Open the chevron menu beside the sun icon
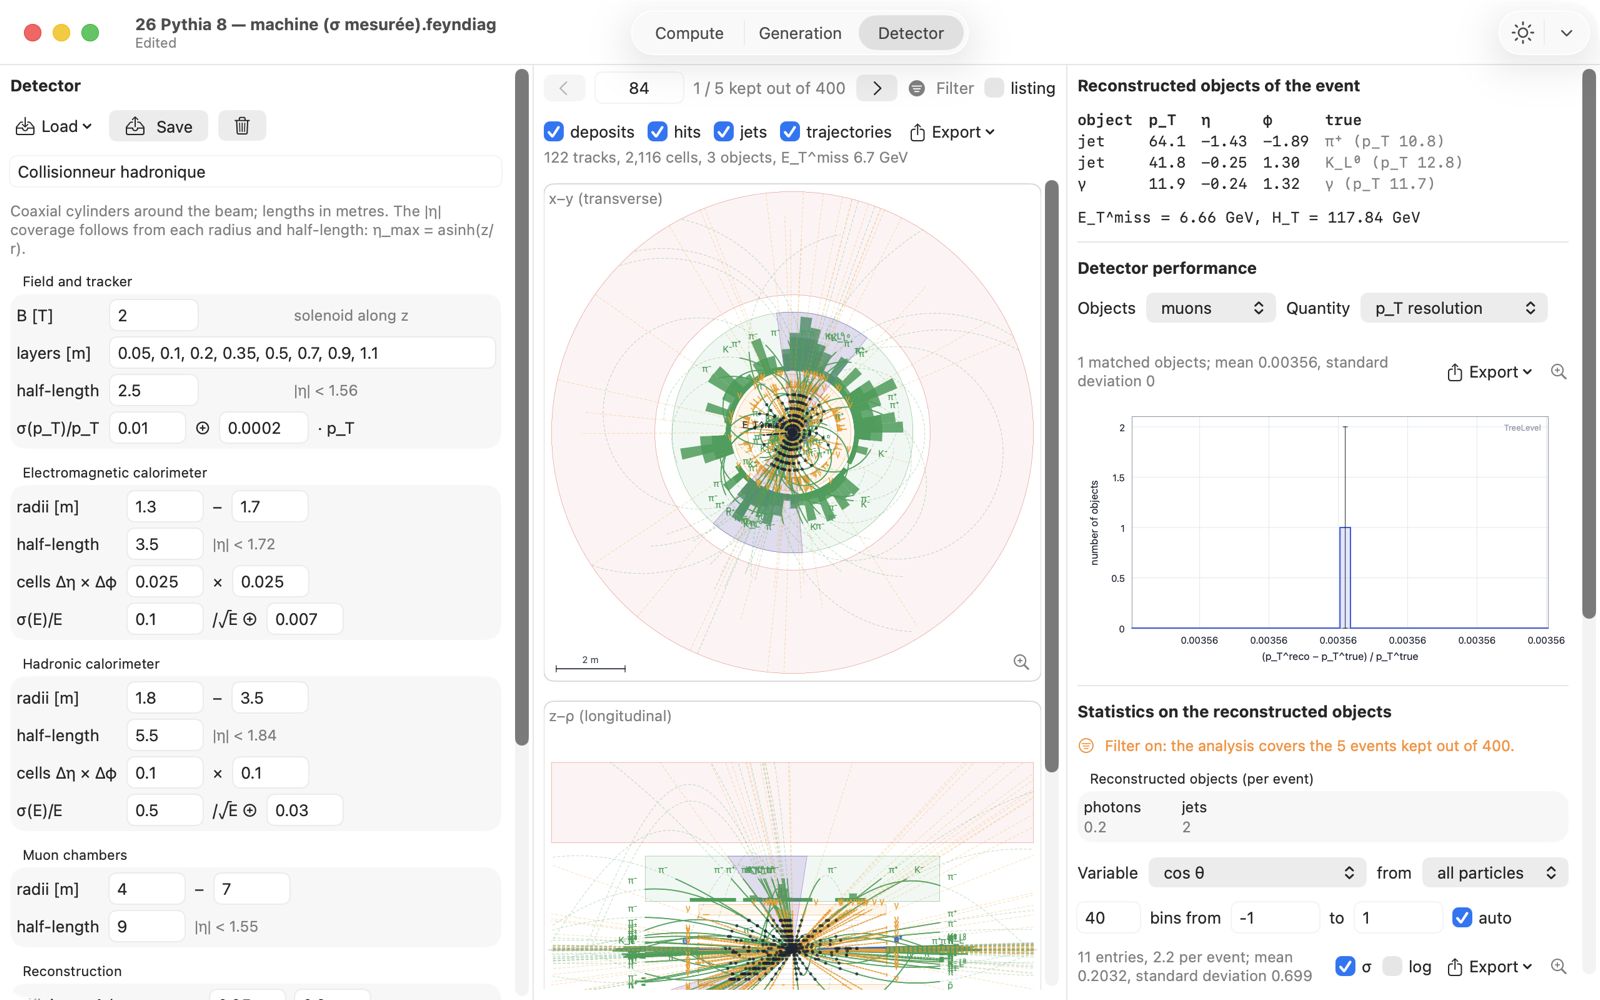 pyautogui.click(x=1567, y=33)
